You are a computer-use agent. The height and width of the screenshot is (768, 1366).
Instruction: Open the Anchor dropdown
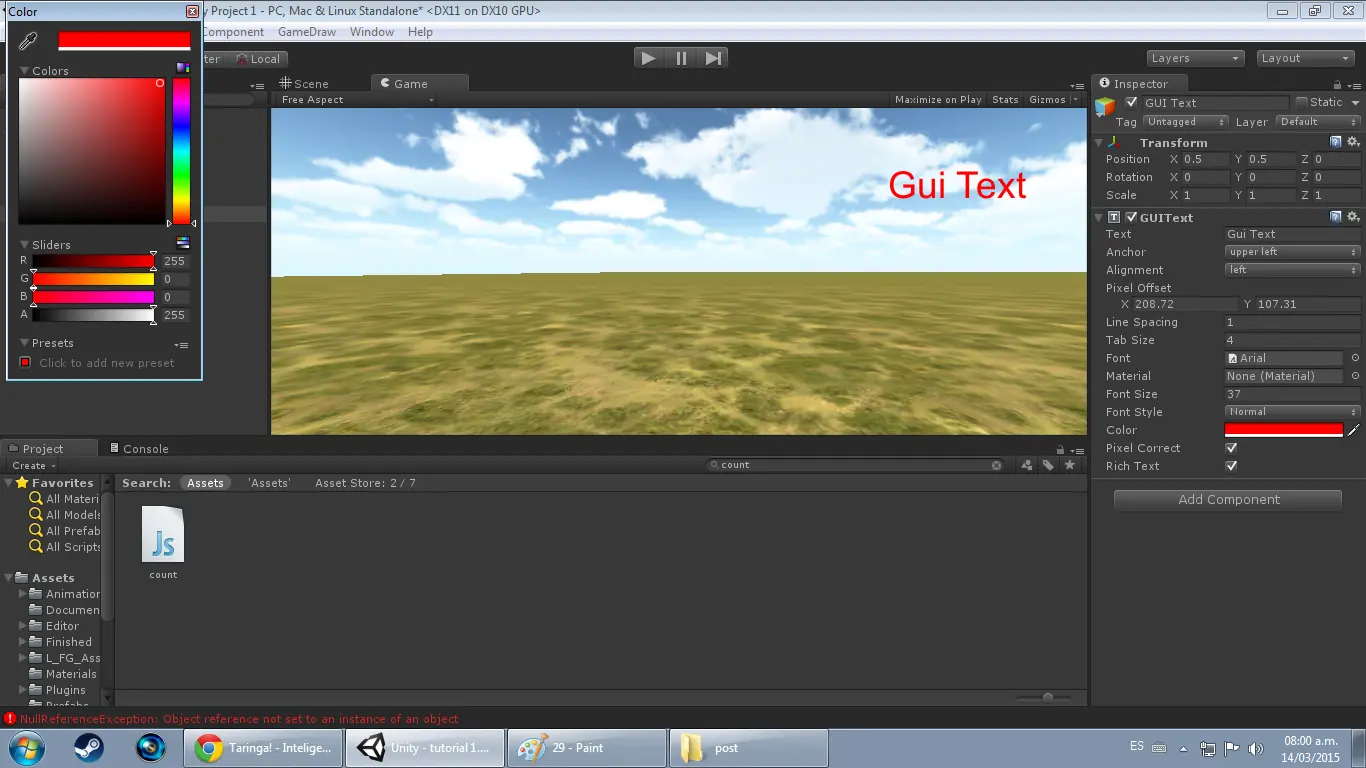coord(1293,252)
